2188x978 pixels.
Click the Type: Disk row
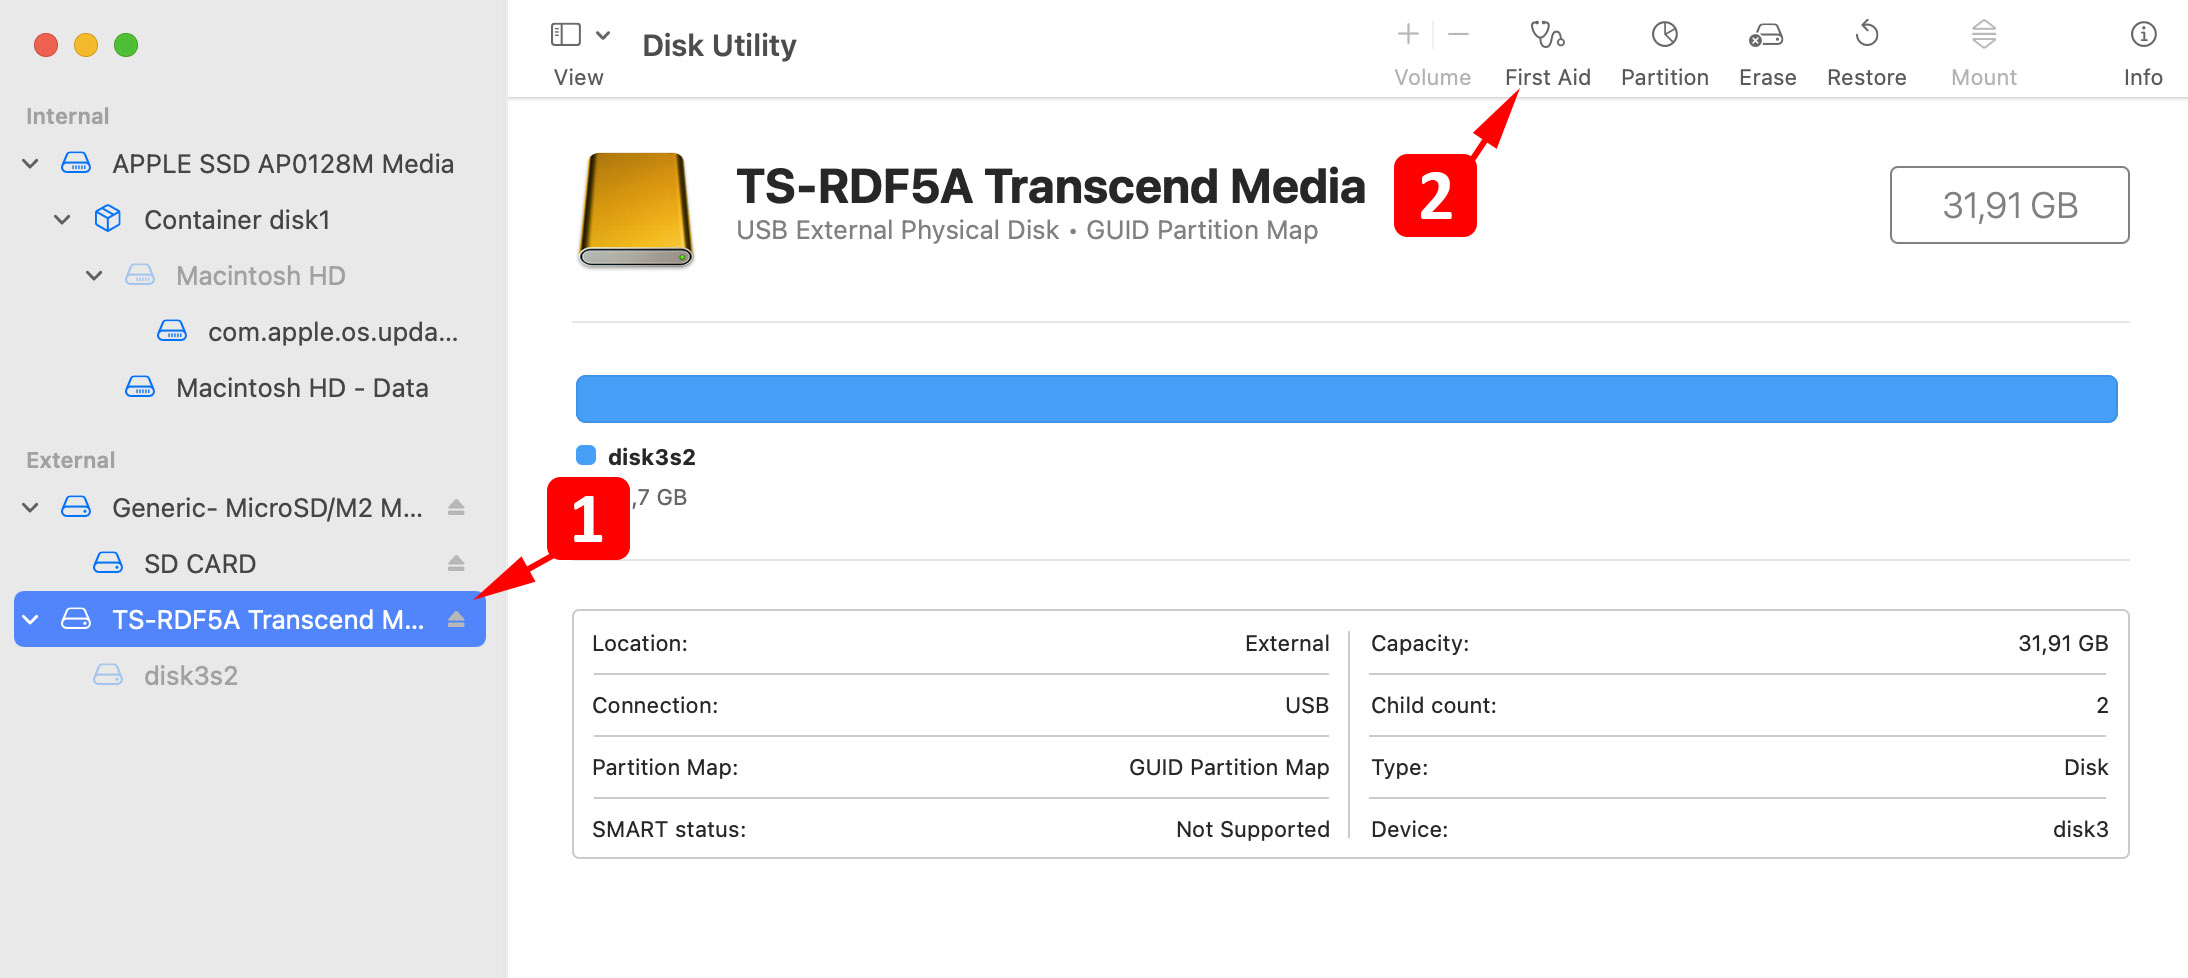coord(1739,768)
